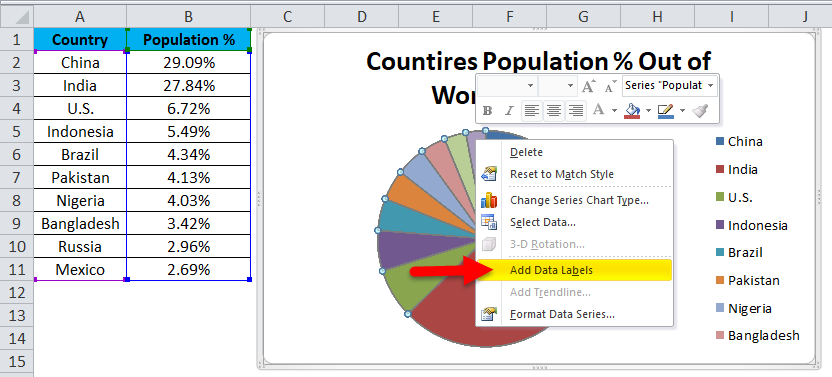Choose Format Data Series...
This screenshot has width=832, height=377.
[575, 314]
